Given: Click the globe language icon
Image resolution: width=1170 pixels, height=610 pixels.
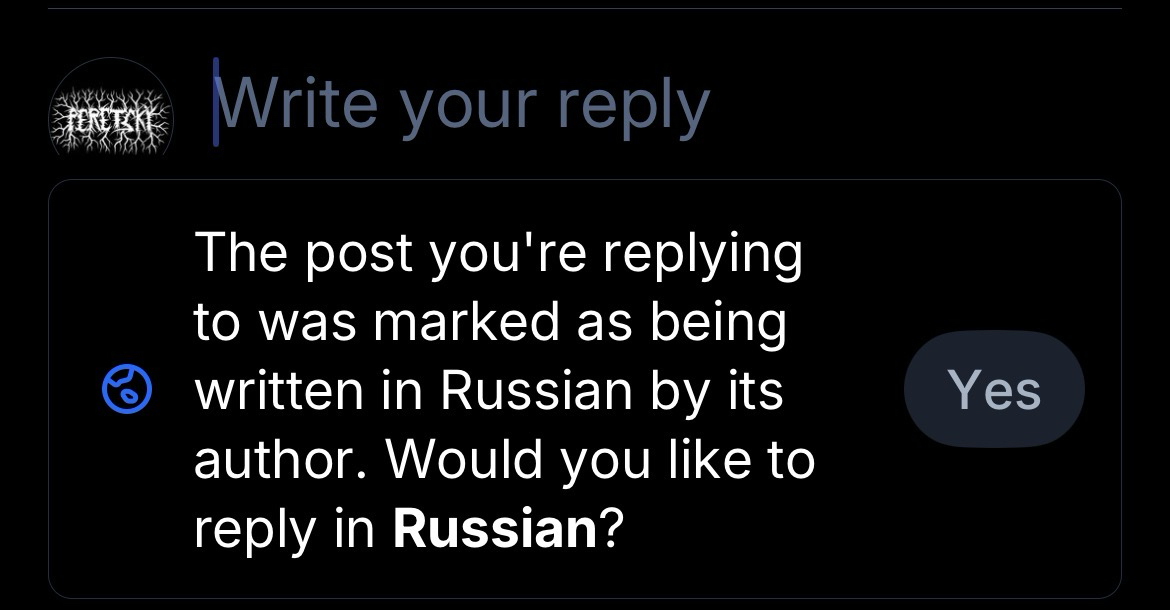Looking at the screenshot, I should click(127, 391).
